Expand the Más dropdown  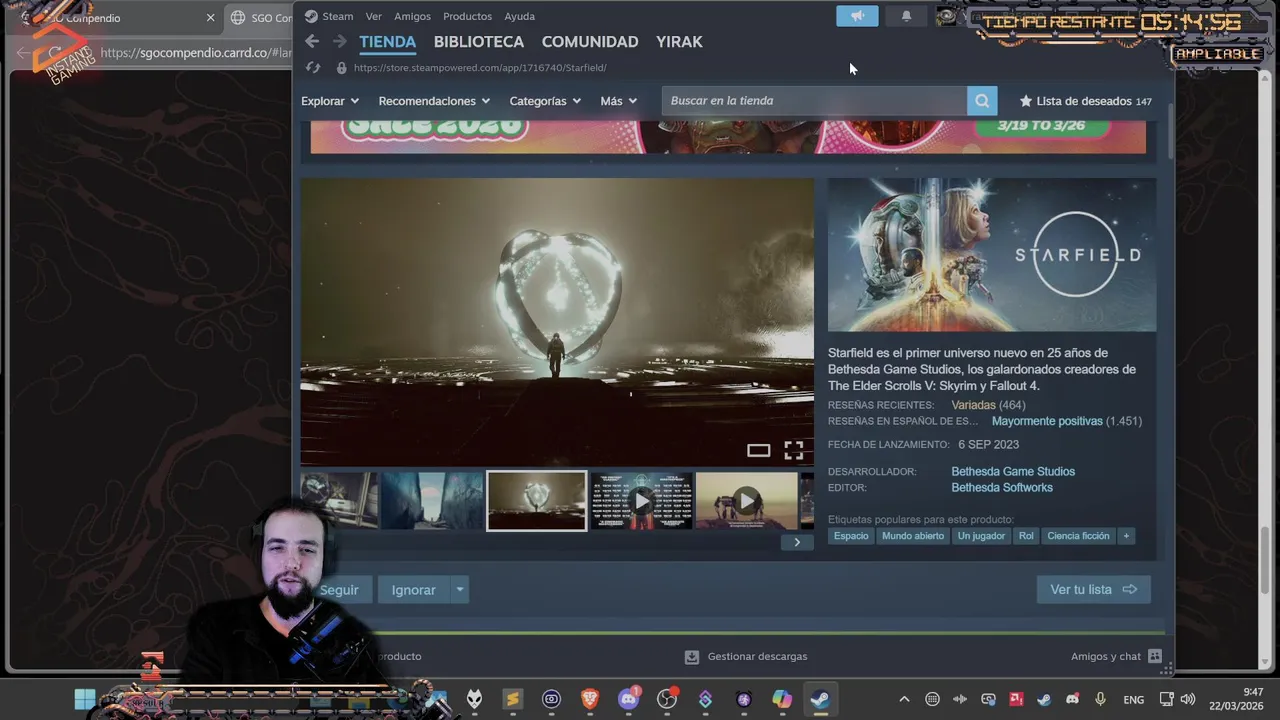618,101
